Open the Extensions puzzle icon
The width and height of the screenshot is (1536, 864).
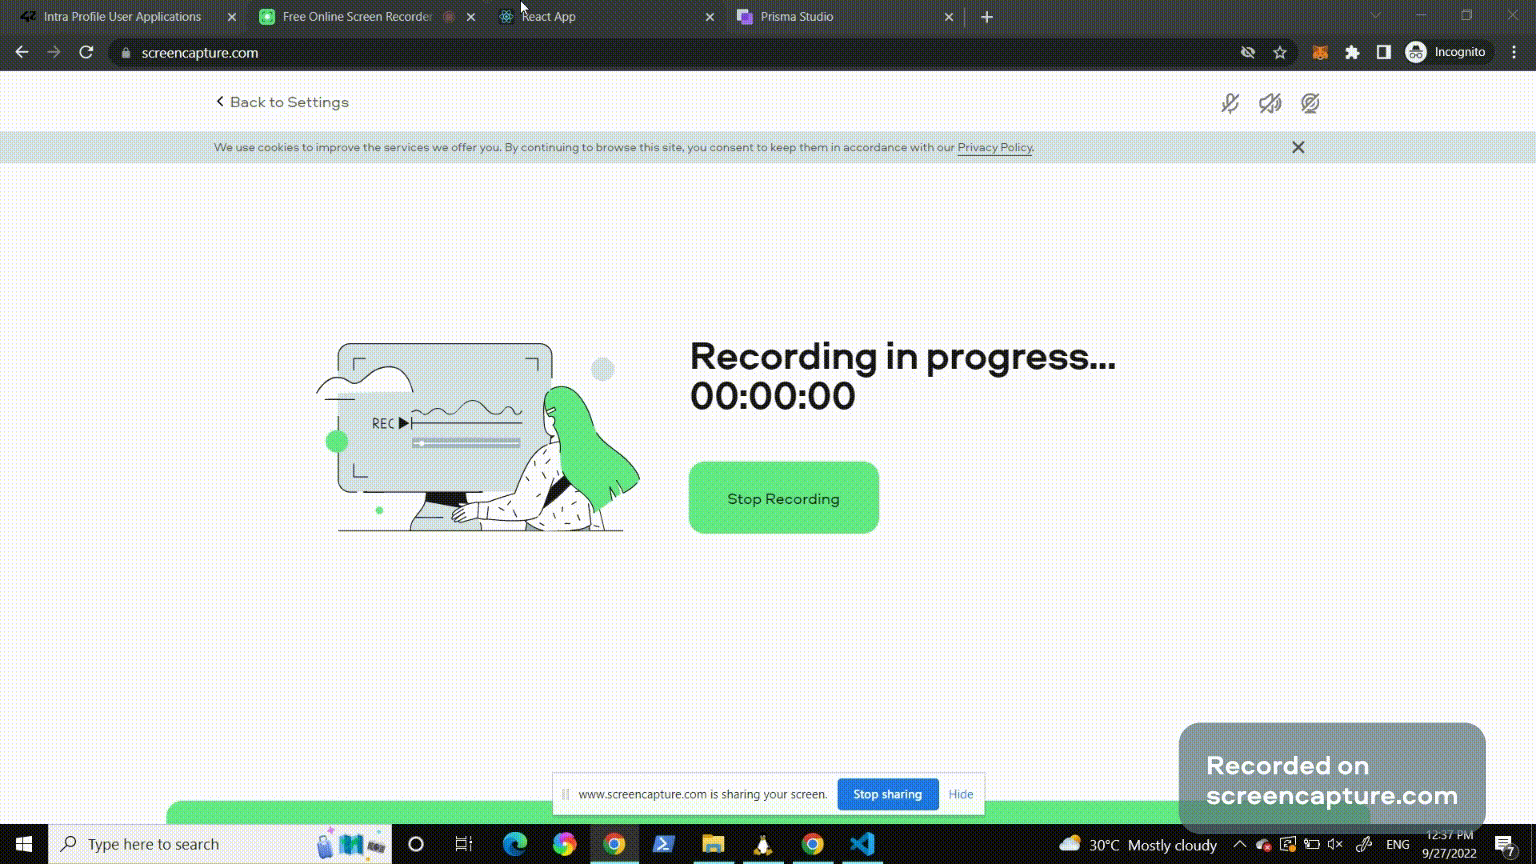tap(1352, 52)
